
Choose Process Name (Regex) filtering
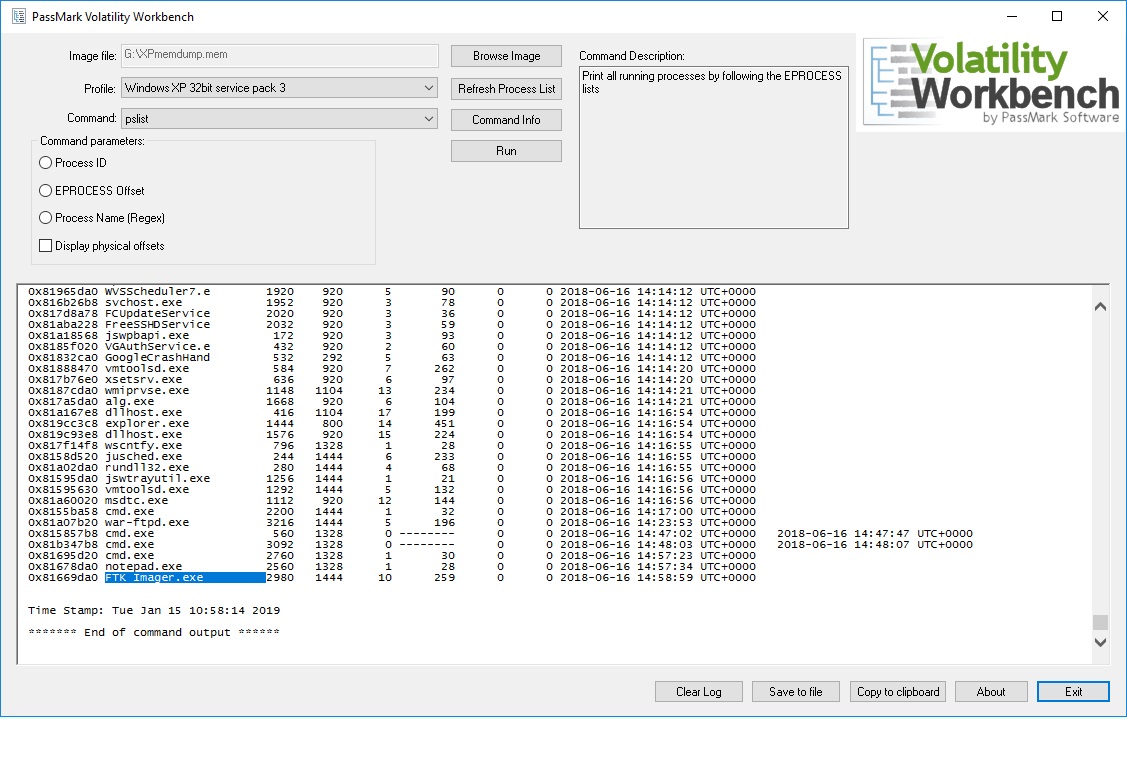45,217
